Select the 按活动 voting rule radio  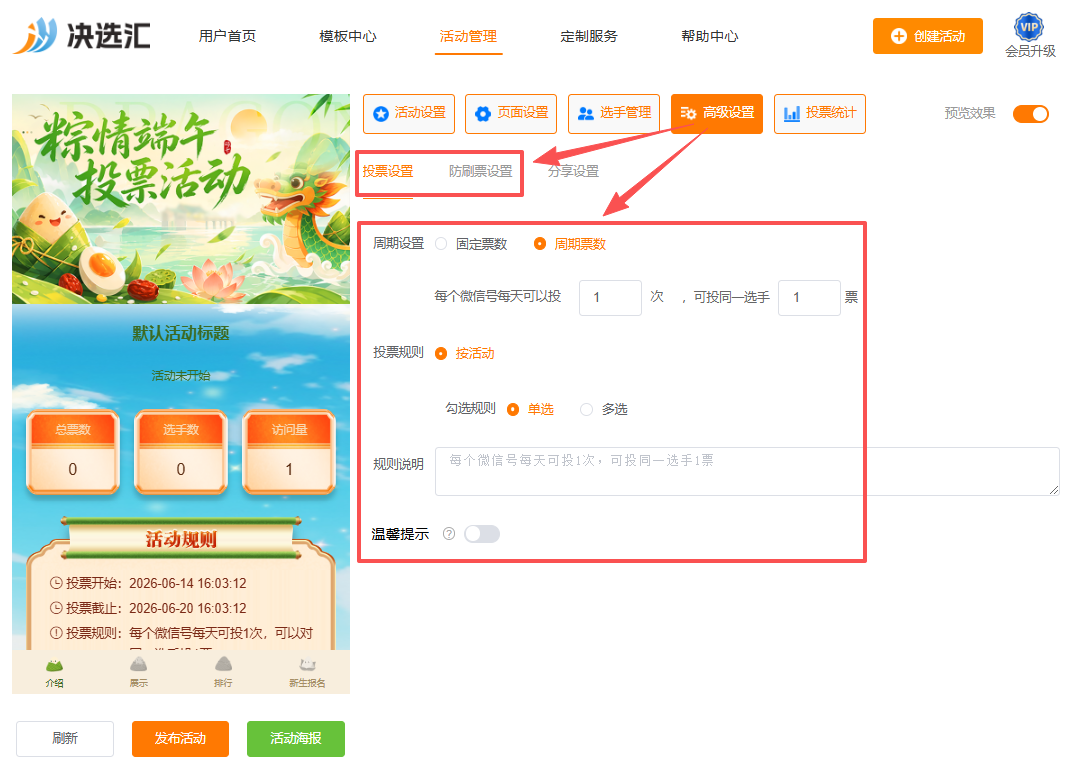(x=441, y=353)
